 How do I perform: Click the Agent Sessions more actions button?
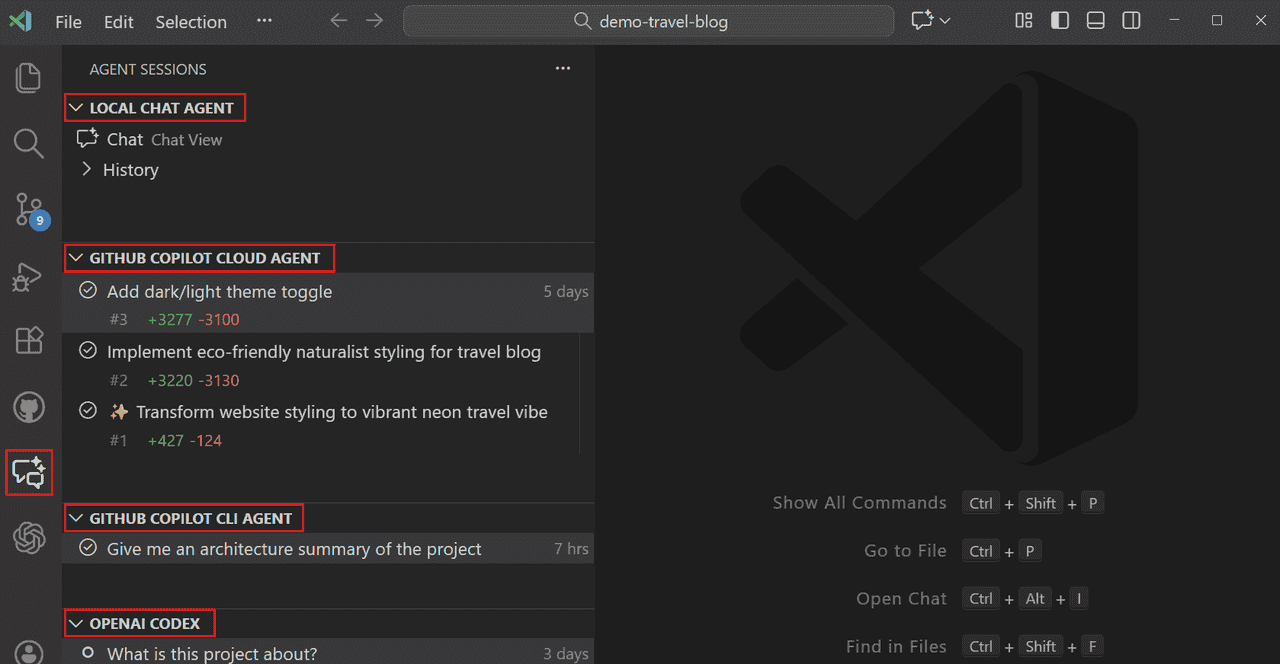tap(562, 68)
